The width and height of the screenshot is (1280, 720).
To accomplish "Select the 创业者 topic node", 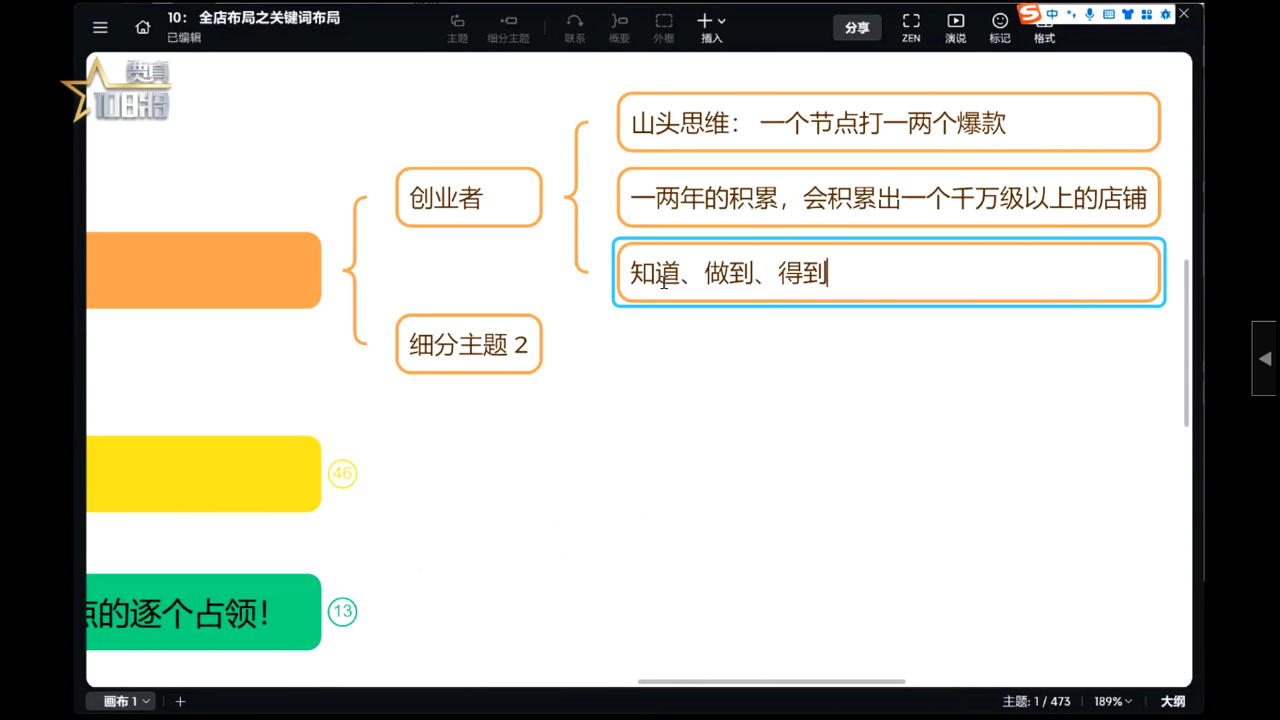I will [468, 198].
